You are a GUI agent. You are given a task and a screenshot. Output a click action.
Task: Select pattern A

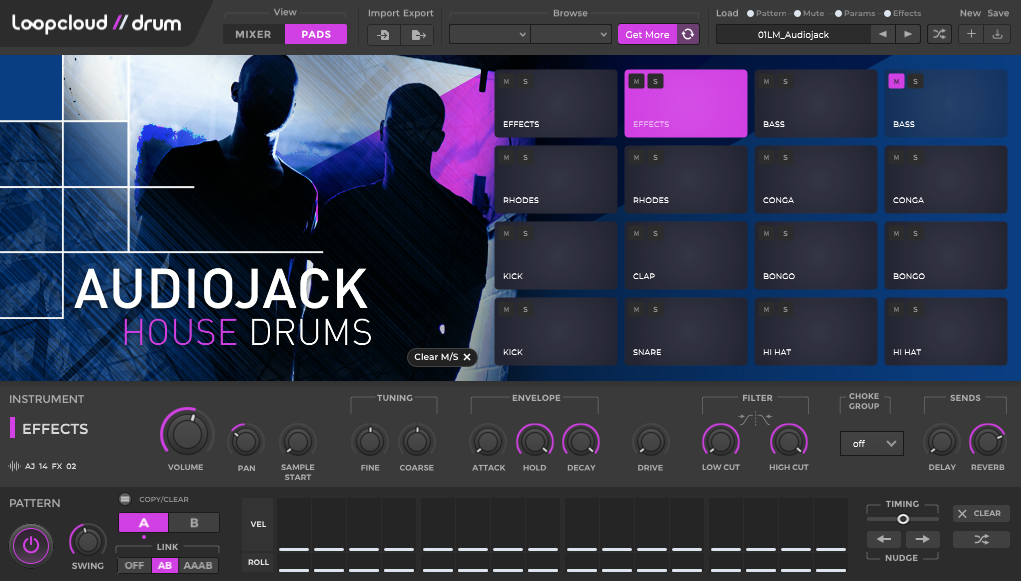(x=144, y=523)
